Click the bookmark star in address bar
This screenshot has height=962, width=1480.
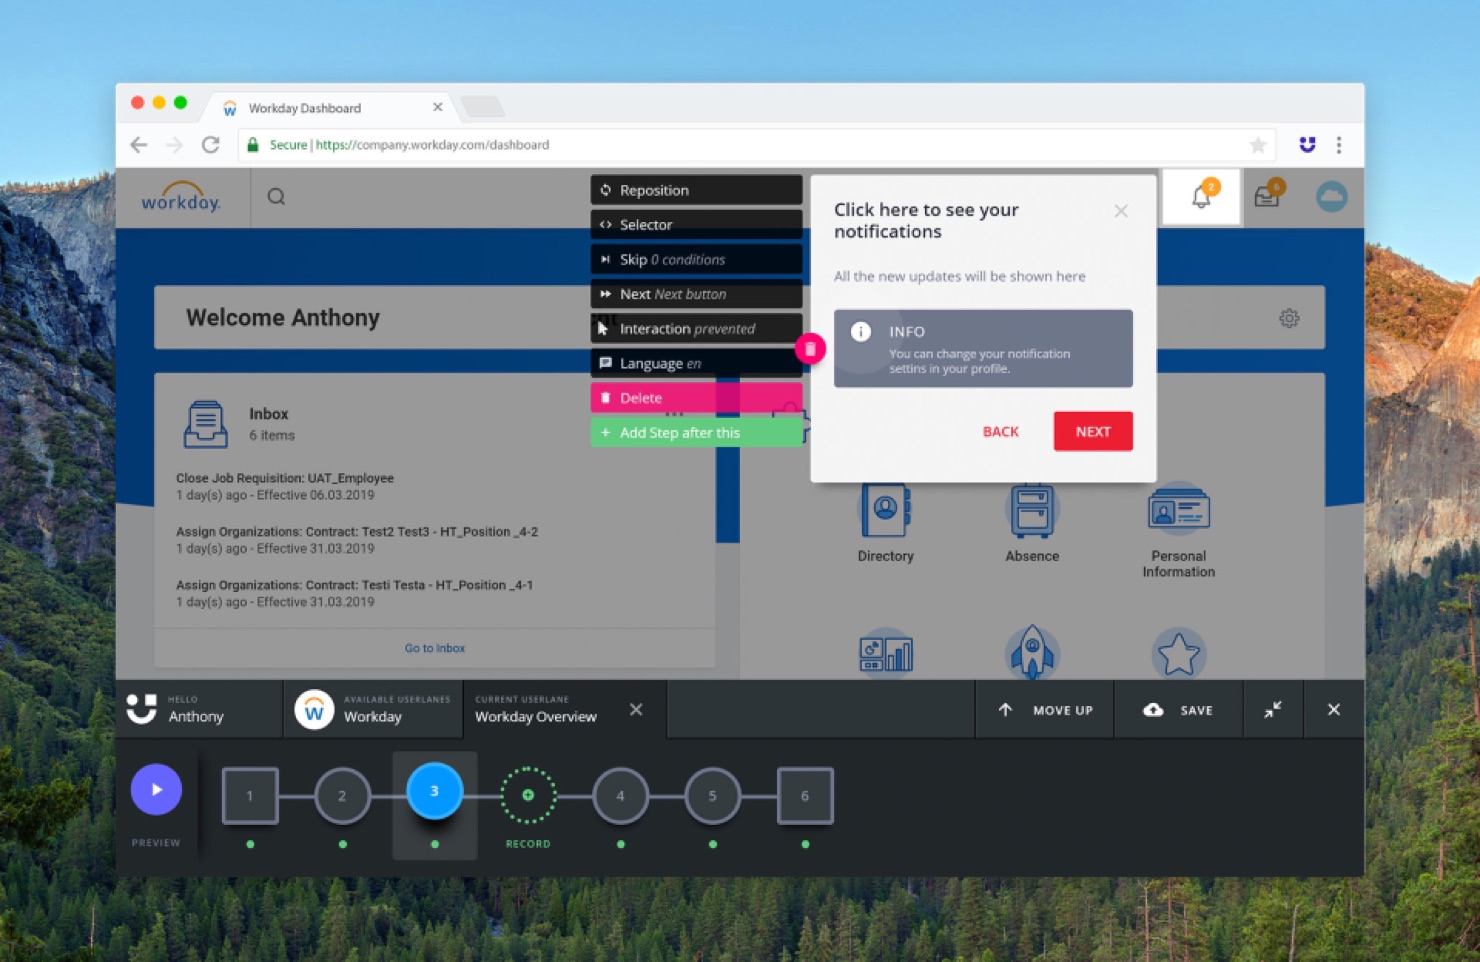[x=1258, y=145]
